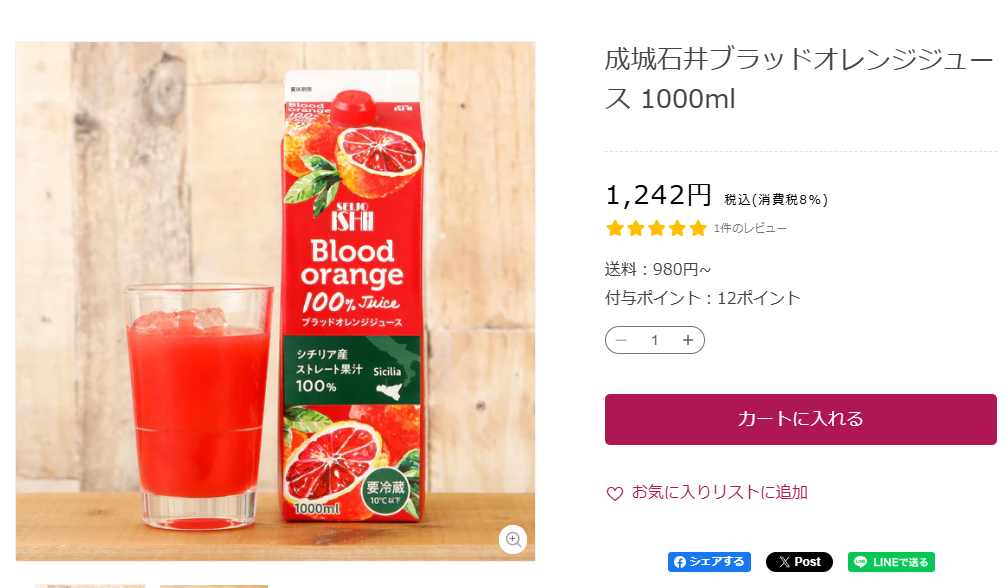Decrease quantity with the minus button
This screenshot has width=1008, height=588.
click(x=622, y=340)
